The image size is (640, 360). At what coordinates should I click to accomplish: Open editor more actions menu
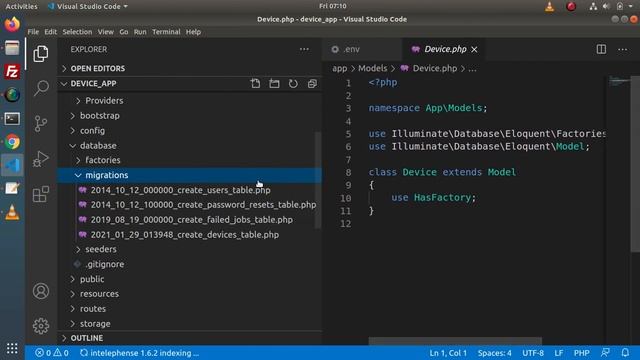point(622,49)
